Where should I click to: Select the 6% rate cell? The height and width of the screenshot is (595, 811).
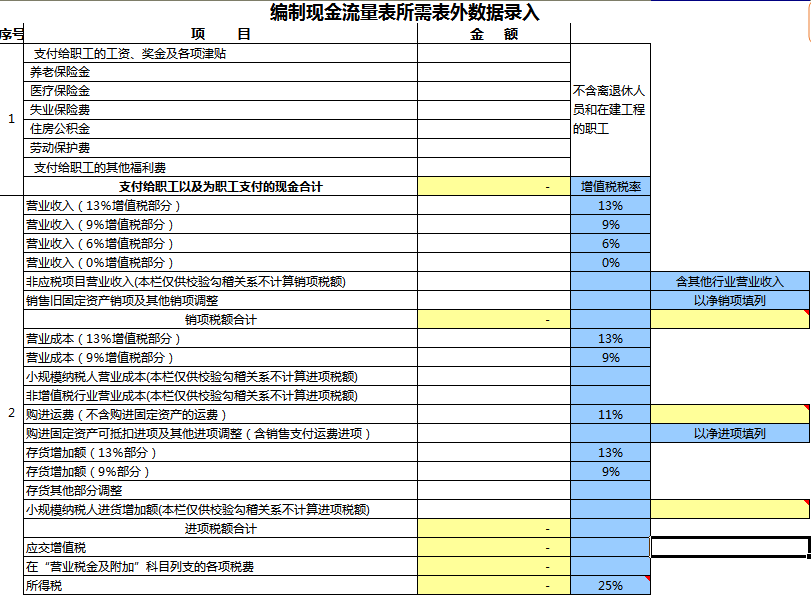pos(608,243)
